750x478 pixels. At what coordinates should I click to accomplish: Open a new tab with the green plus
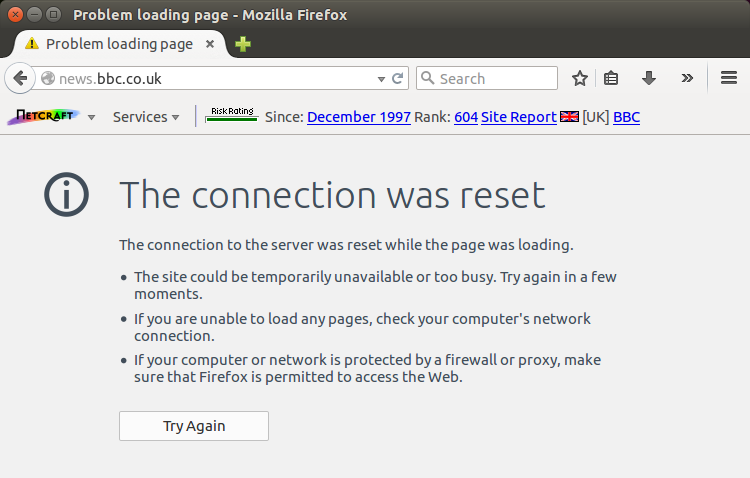243,44
